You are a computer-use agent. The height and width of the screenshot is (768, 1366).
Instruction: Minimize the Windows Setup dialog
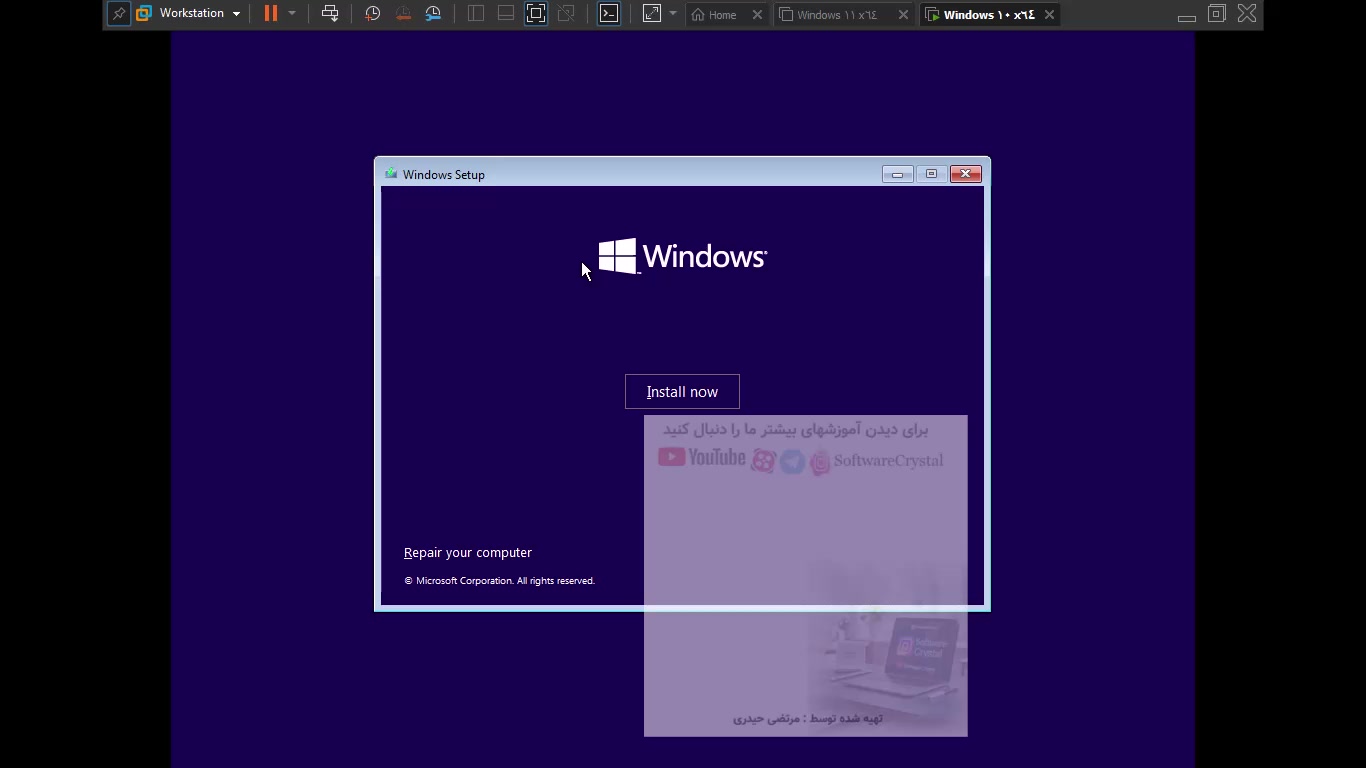coord(897,174)
